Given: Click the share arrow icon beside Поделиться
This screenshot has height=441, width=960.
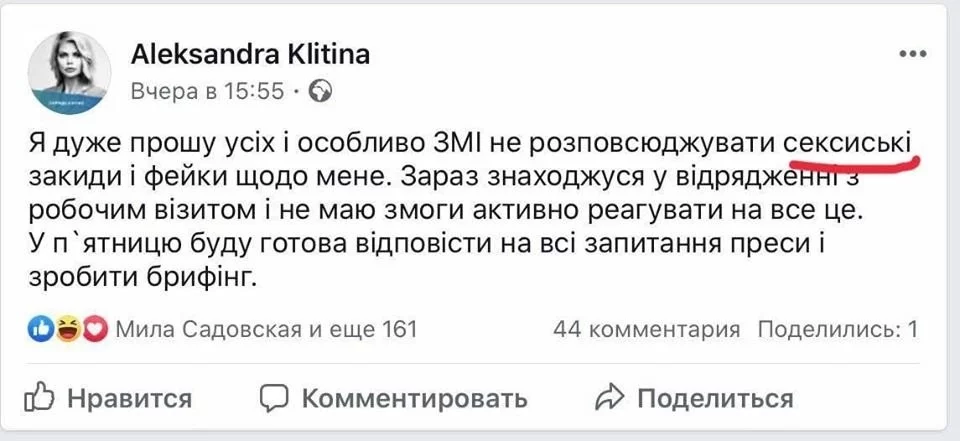Looking at the screenshot, I should coord(609,398).
